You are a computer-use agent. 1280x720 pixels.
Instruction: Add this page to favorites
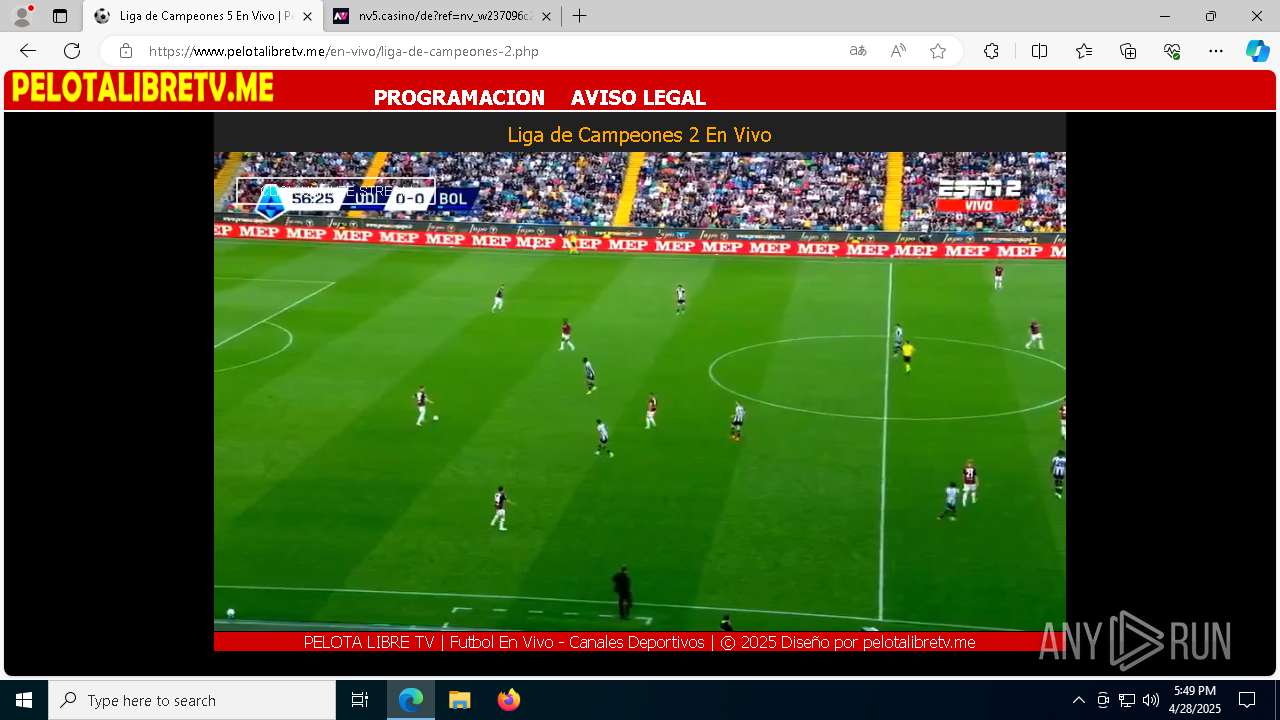[x=938, y=51]
